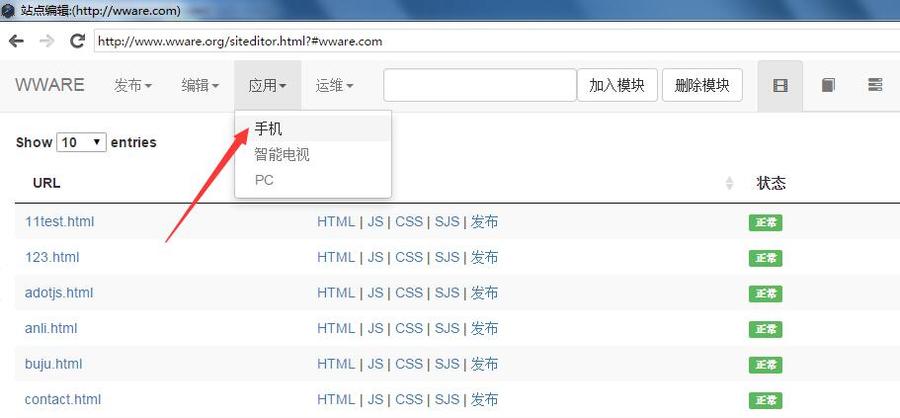Click HTML link in buju.html row
The height and width of the screenshot is (418, 900).
(336, 364)
